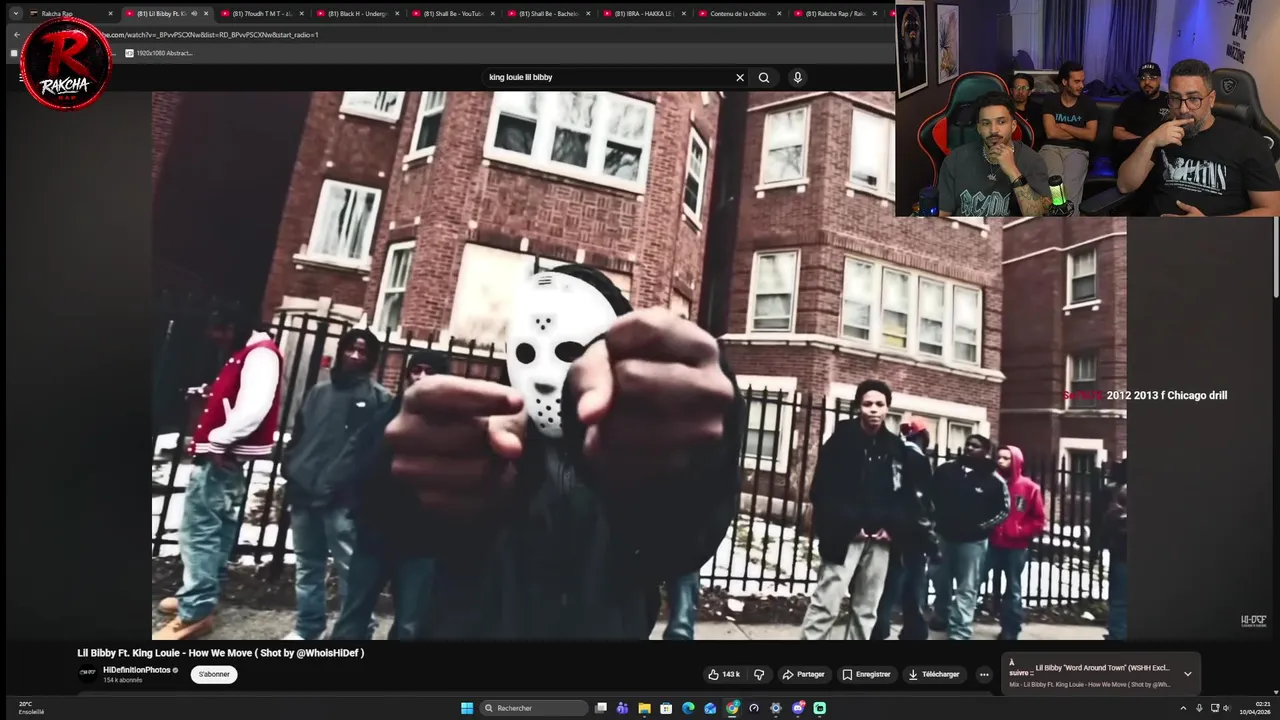Click the YouTube search magnifier button
1280x720 pixels.
(764, 77)
